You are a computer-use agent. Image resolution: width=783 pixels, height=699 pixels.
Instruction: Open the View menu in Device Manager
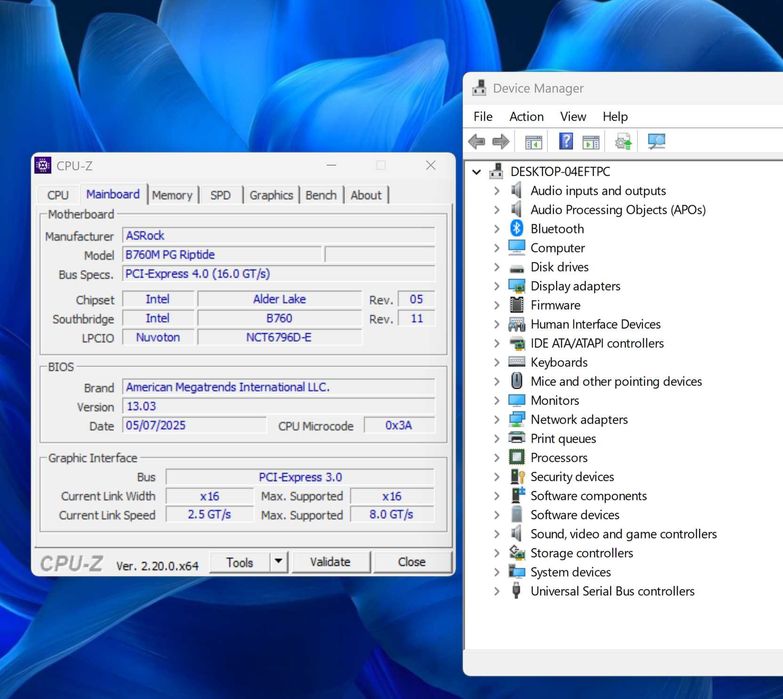coord(573,116)
